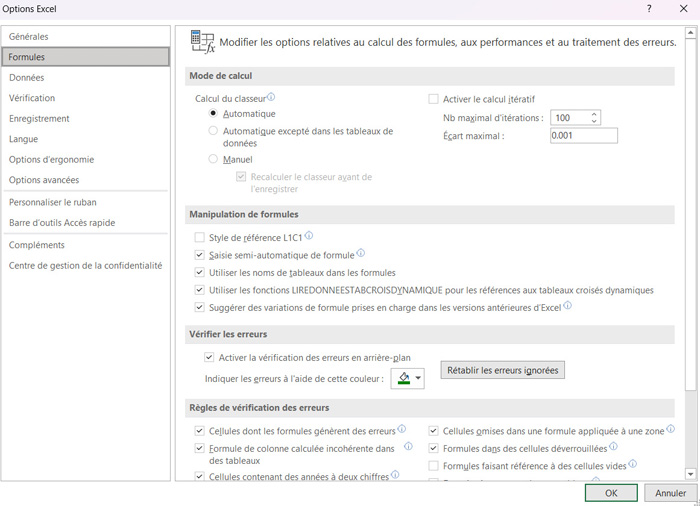Click info icon for Cellules omises dans une formule
The image size is (700, 506).
tap(670, 430)
